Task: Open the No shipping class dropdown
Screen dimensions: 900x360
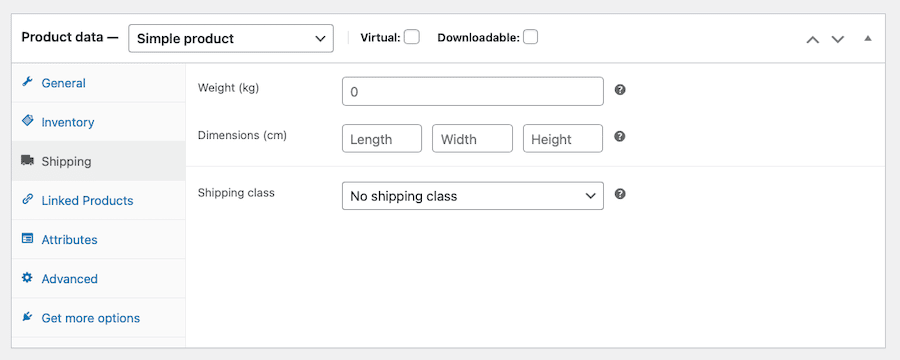Action: (472, 196)
